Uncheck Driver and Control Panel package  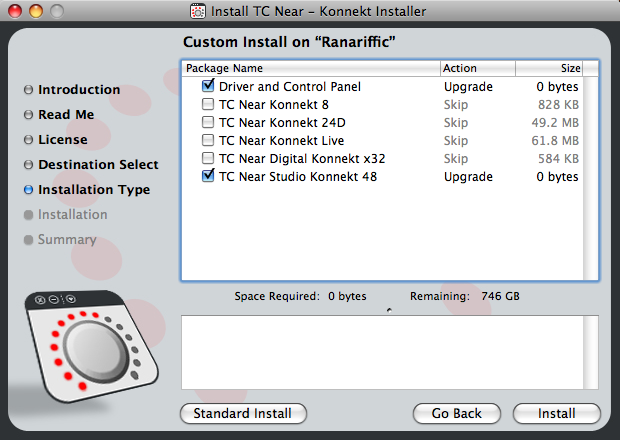point(208,86)
